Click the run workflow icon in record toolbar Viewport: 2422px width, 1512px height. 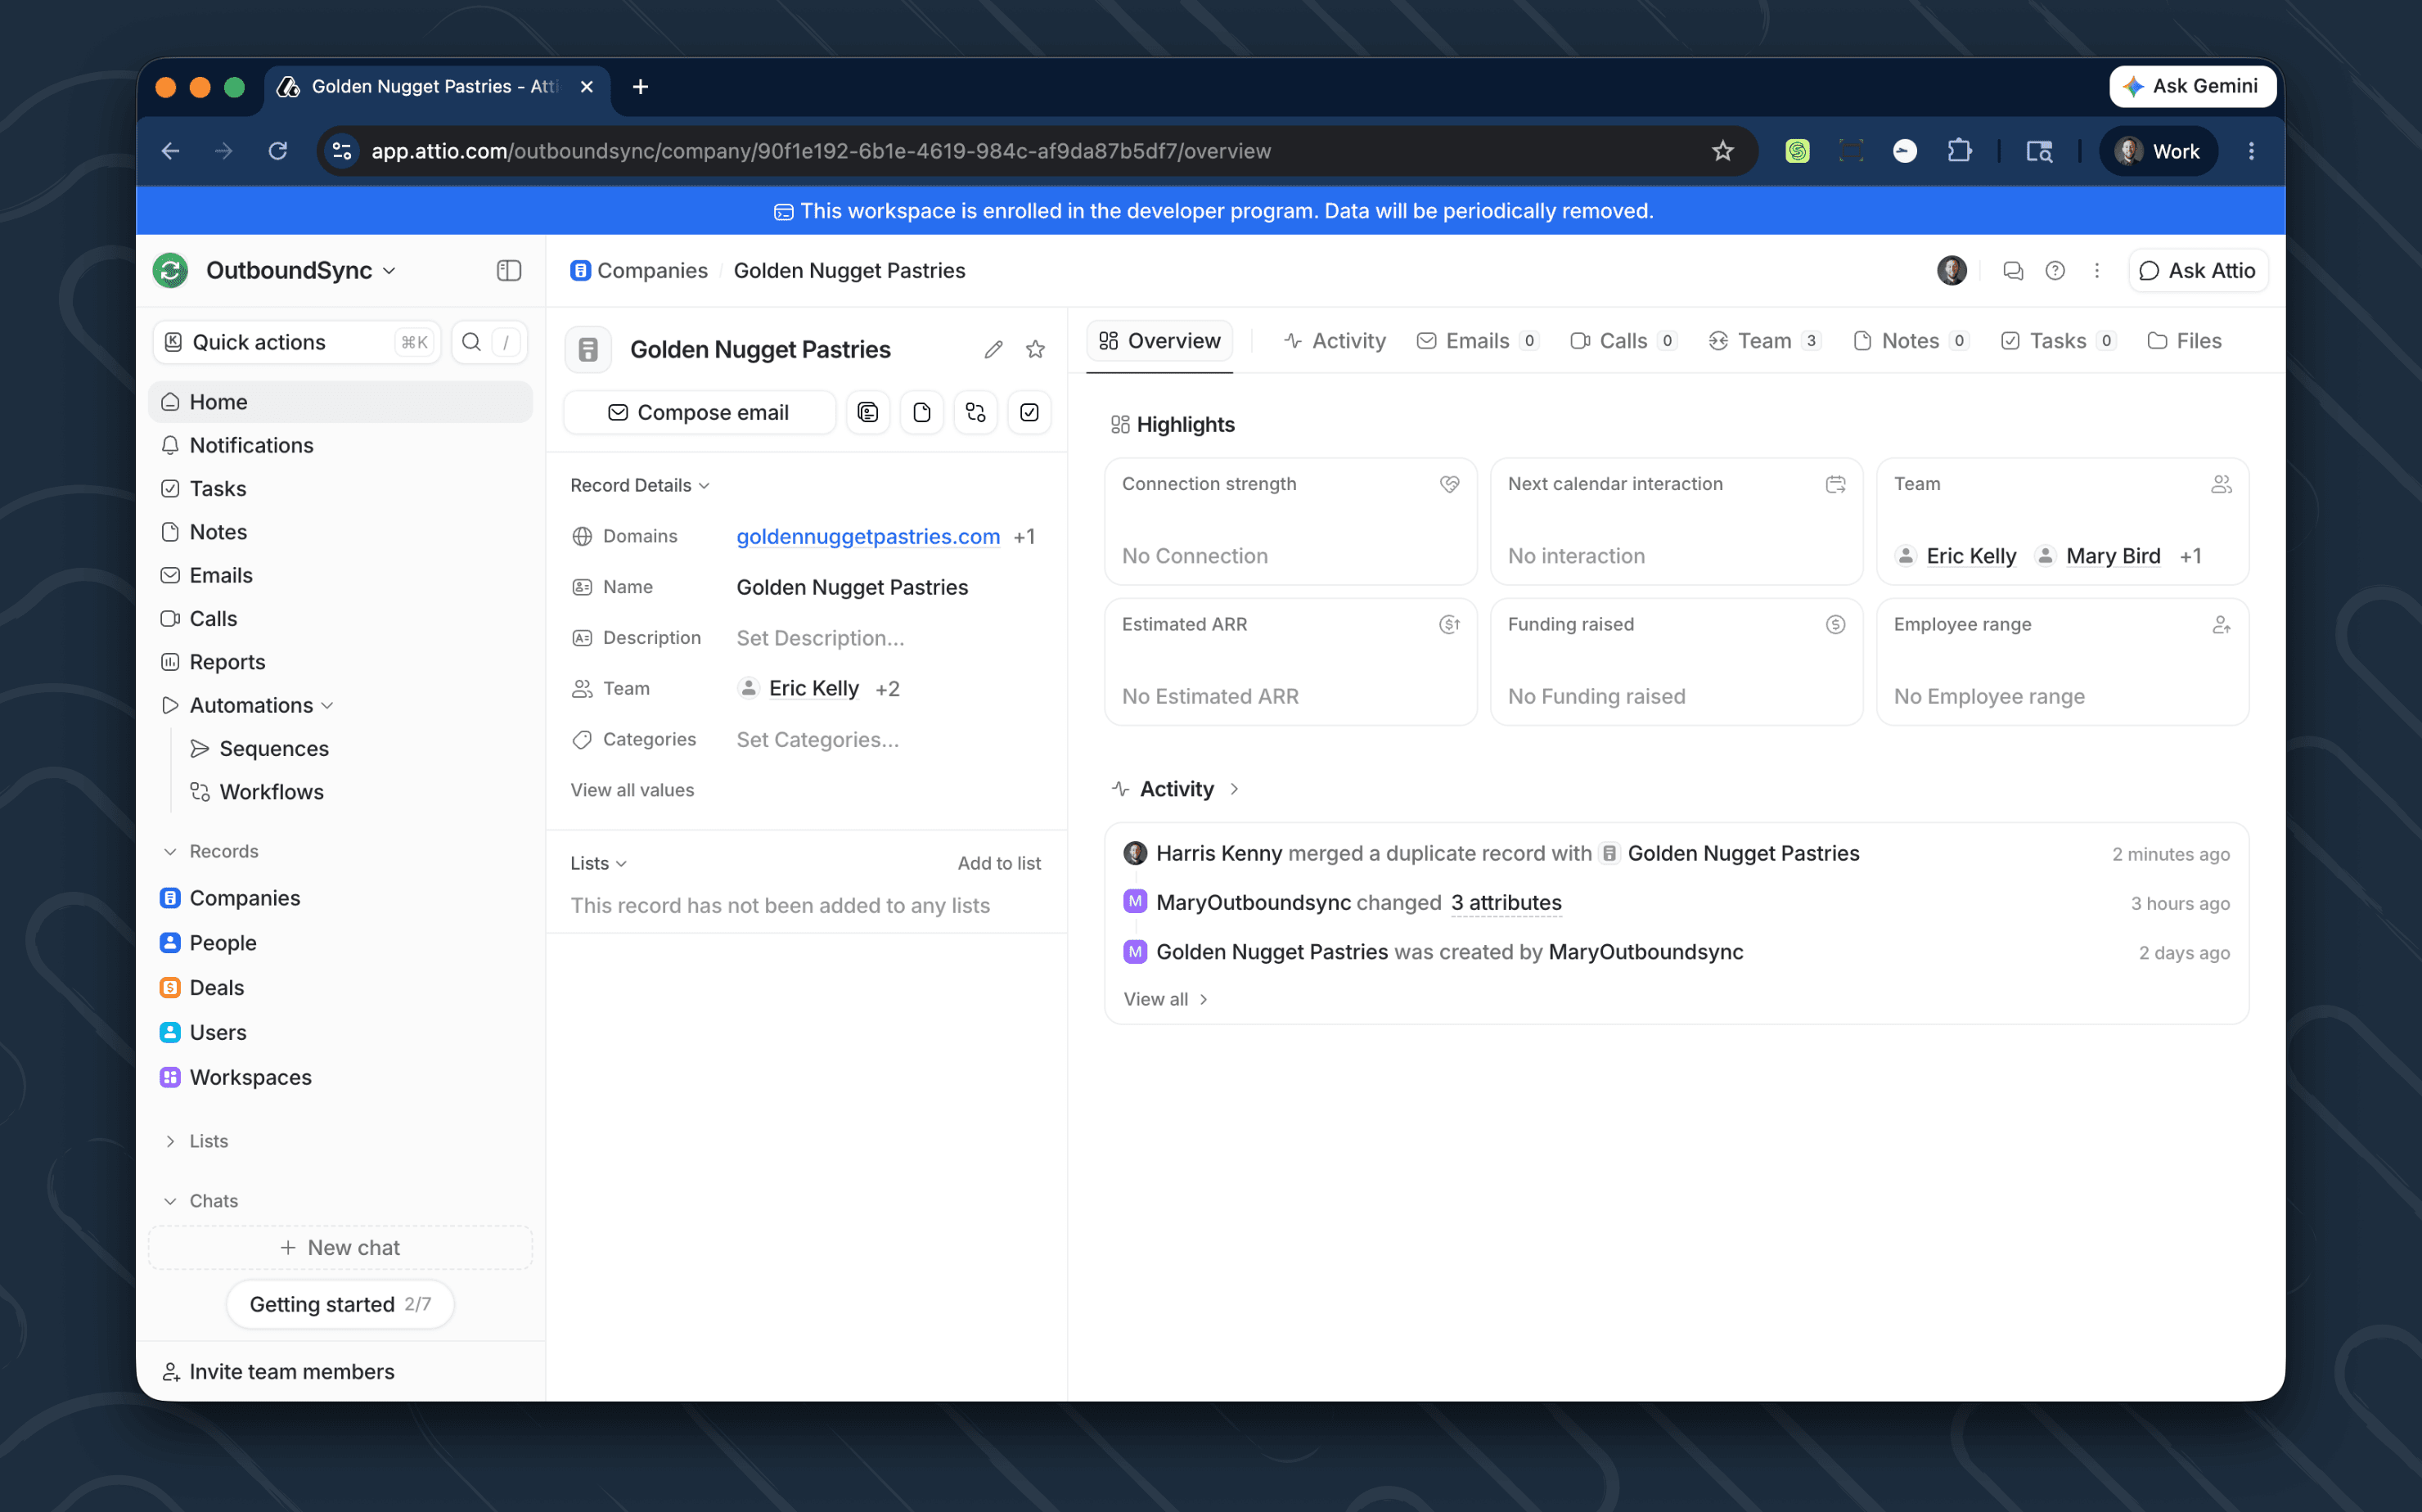click(975, 412)
